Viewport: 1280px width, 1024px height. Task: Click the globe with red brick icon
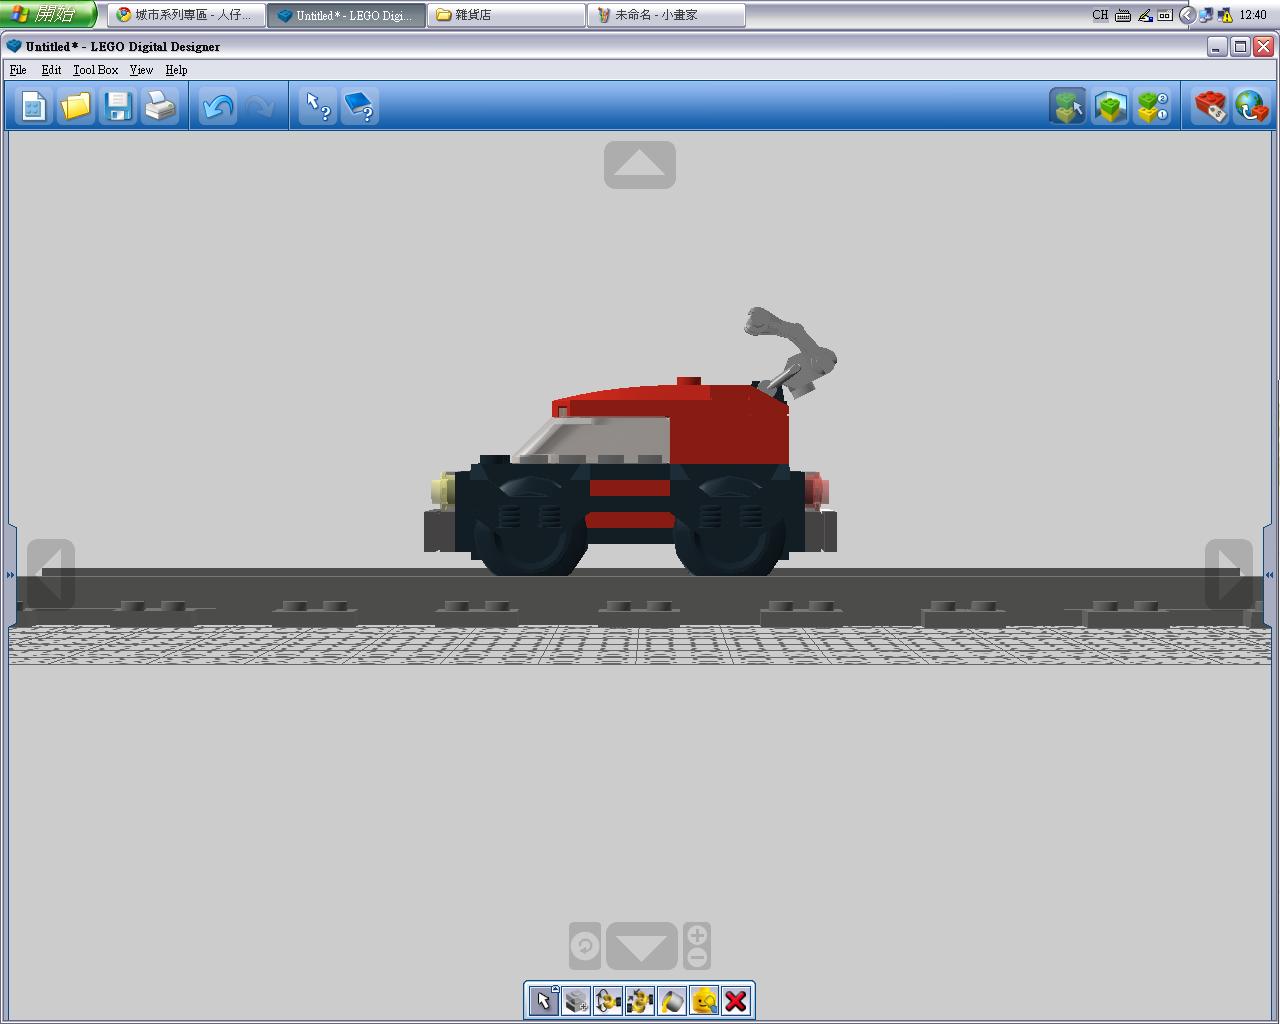(x=1252, y=106)
